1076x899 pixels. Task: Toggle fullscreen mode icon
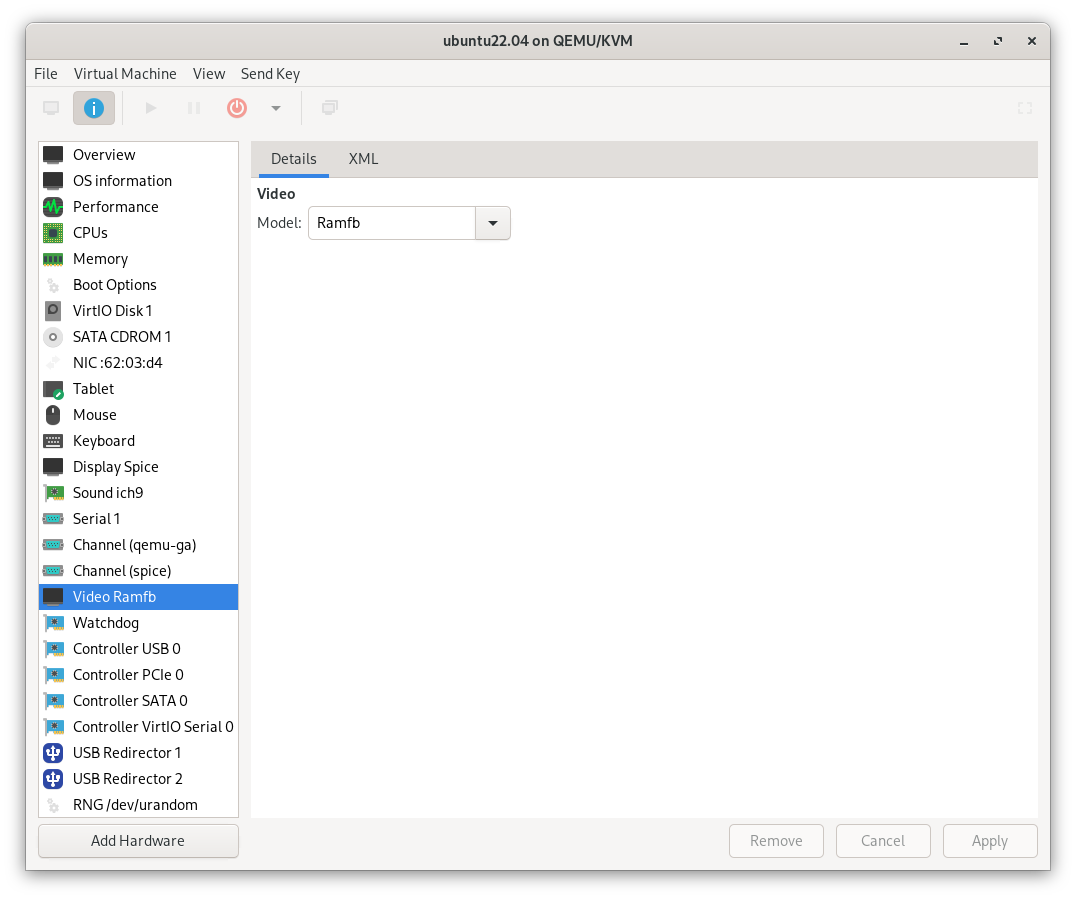coord(1025,108)
